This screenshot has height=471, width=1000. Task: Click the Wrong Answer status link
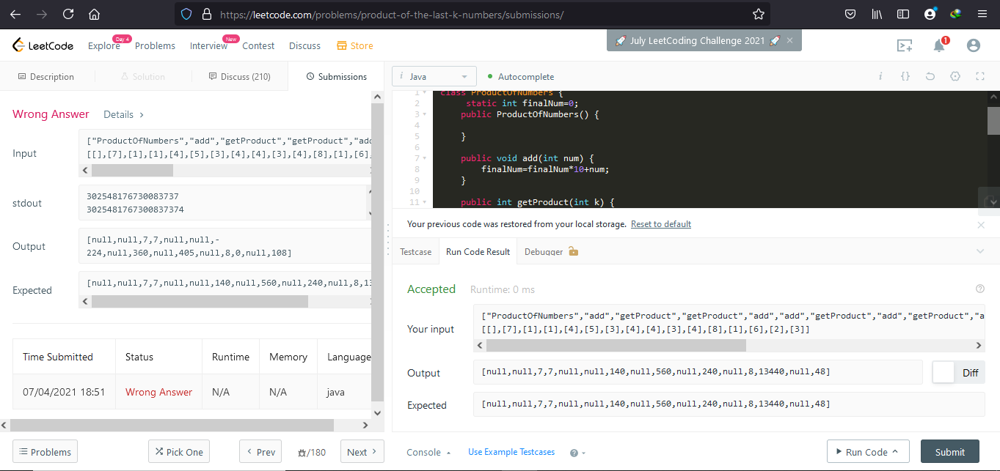pos(159,392)
